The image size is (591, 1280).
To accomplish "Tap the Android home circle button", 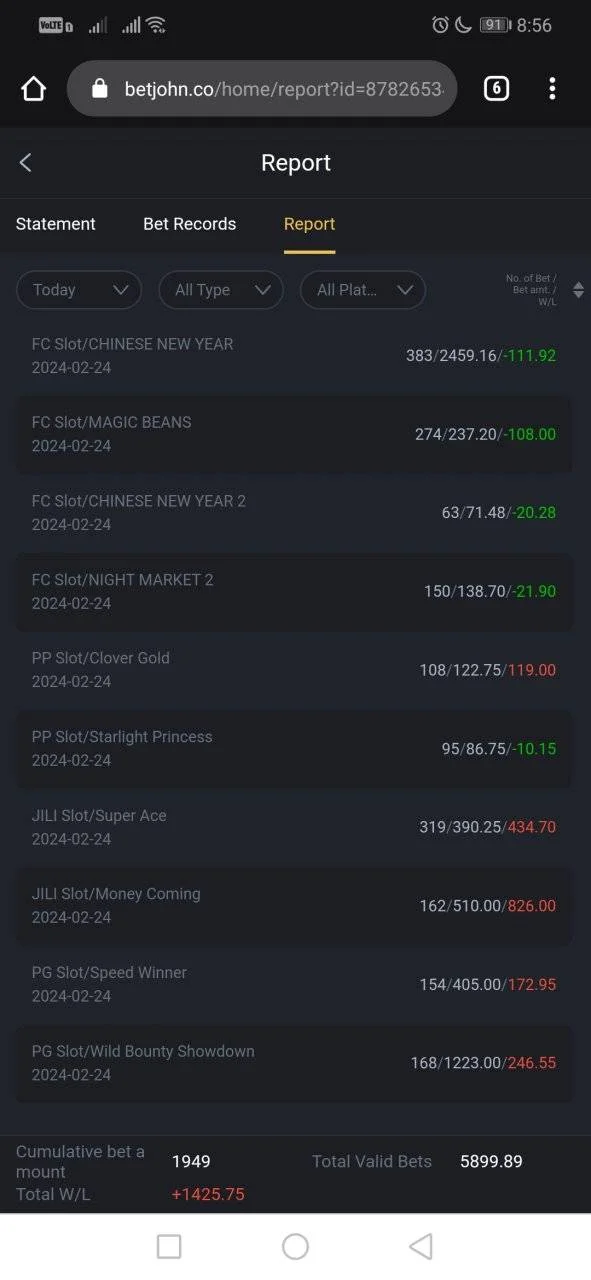I will [295, 1246].
